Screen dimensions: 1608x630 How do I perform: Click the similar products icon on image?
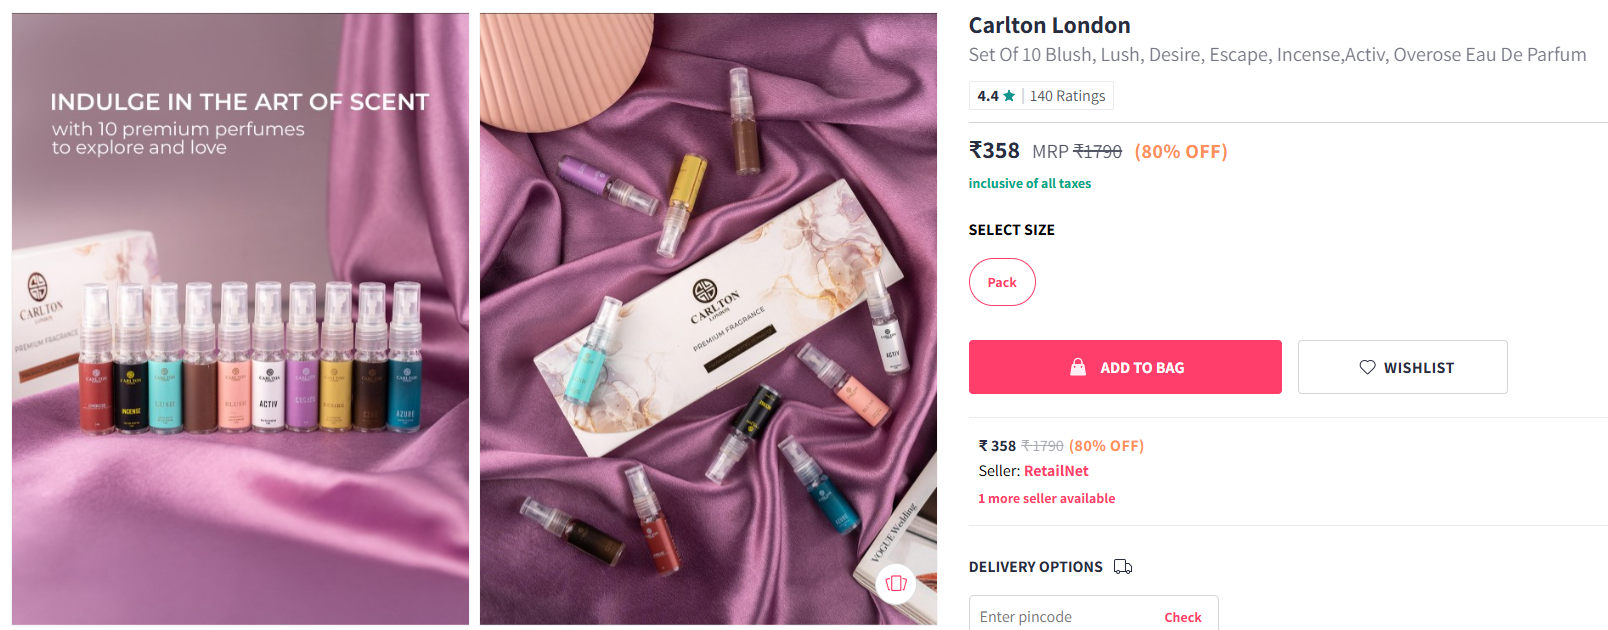pos(896,583)
